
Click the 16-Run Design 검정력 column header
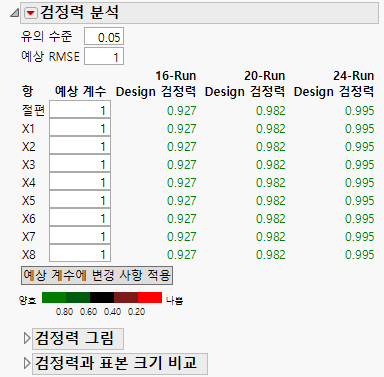coord(156,84)
